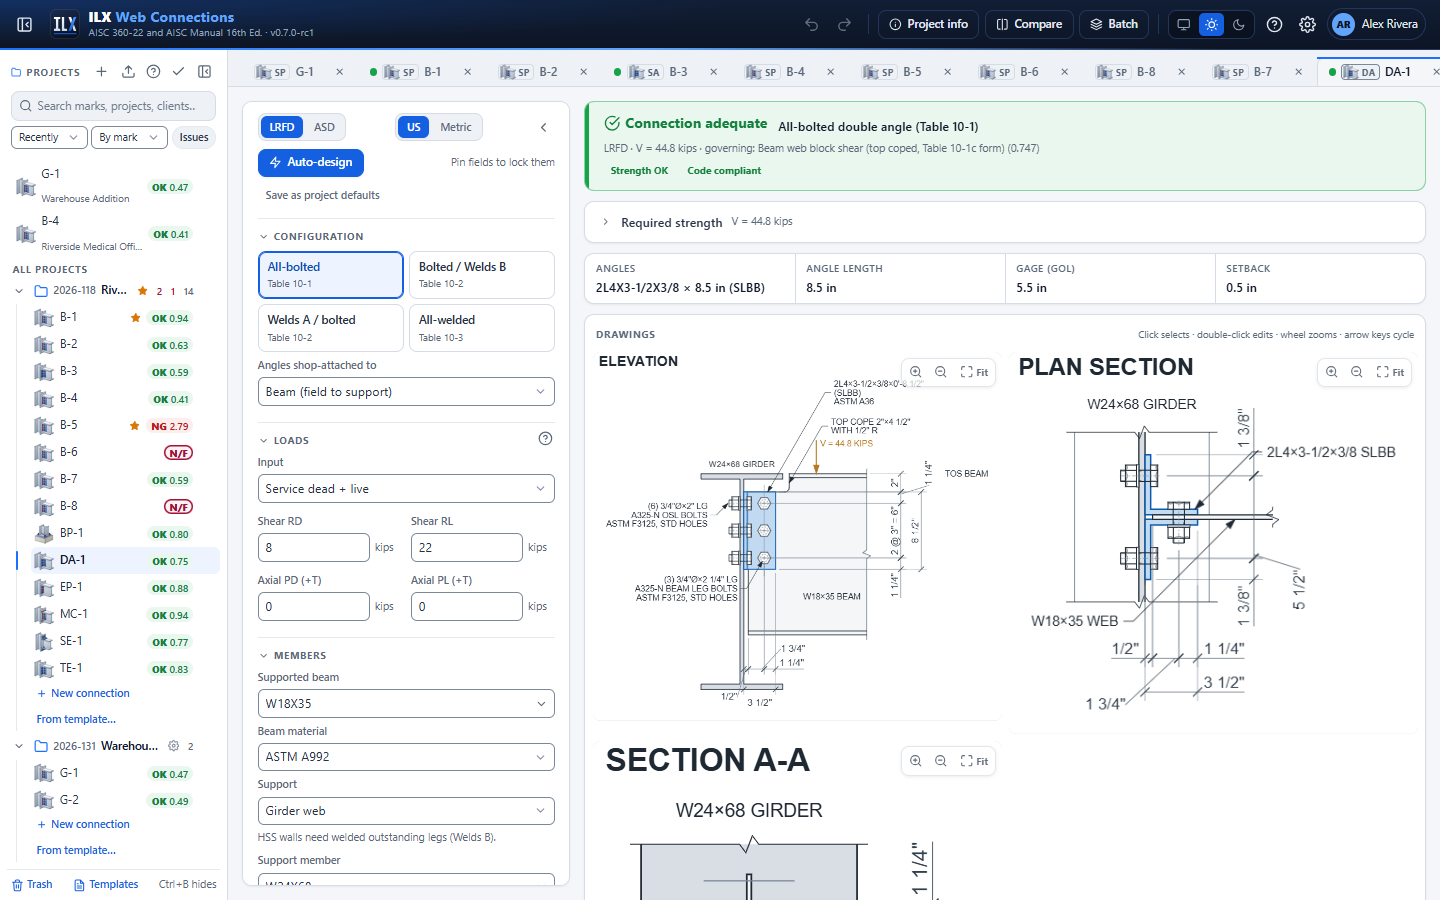Screen dimensions: 1440x900
Task: Switch to the B-8 tab
Action: tap(1136, 72)
